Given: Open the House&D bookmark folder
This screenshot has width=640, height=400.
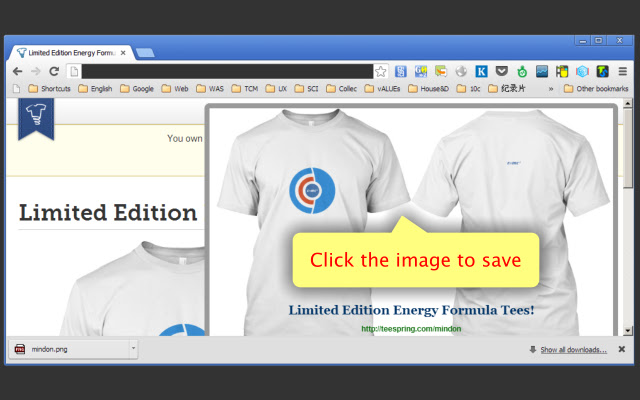Looking at the screenshot, I should pyautogui.click(x=429, y=89).
